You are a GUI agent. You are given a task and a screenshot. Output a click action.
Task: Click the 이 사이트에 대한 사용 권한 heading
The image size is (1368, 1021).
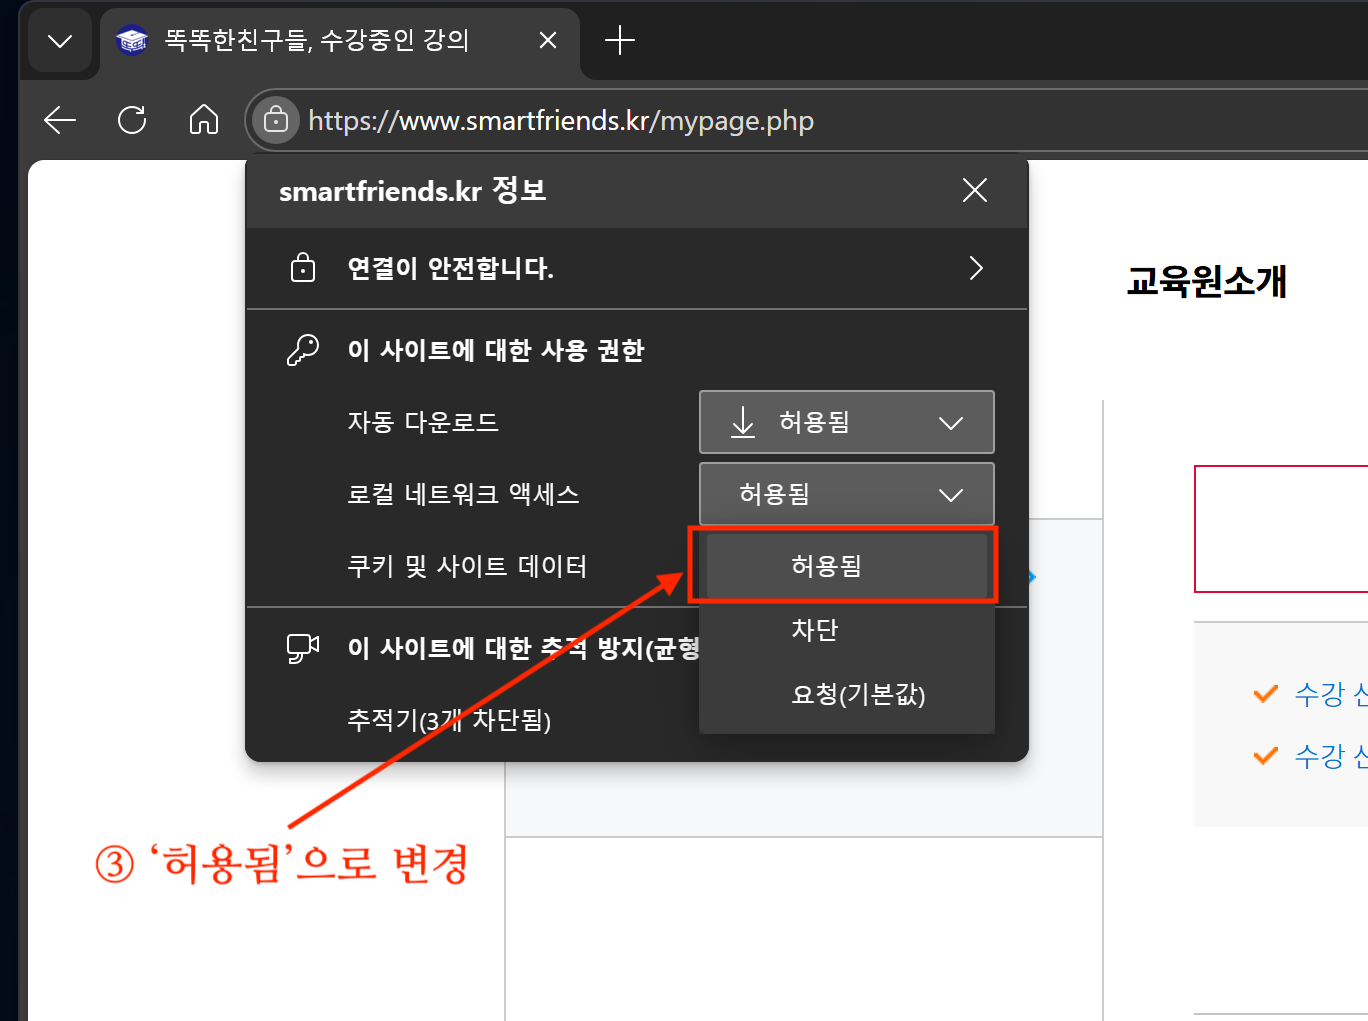click(495, 350)
